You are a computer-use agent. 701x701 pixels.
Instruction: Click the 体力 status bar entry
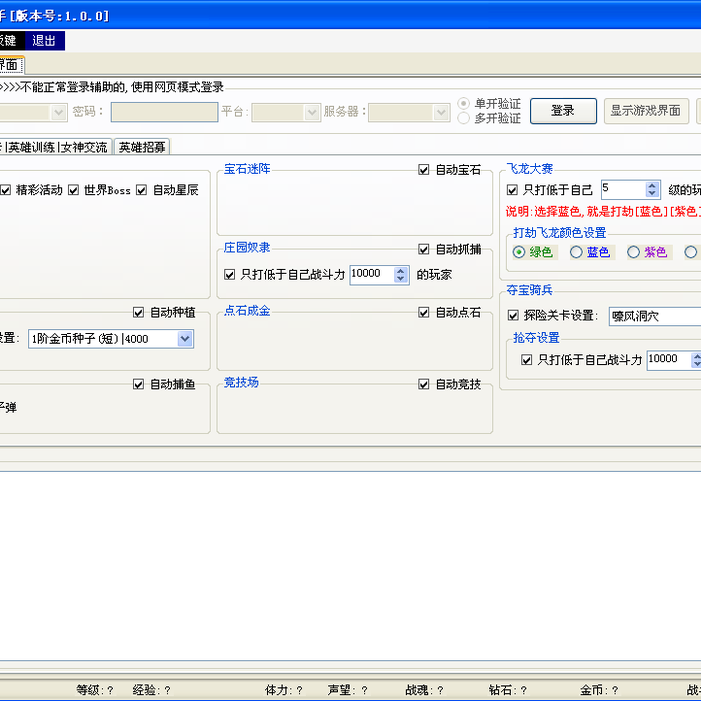coord(284,690)
